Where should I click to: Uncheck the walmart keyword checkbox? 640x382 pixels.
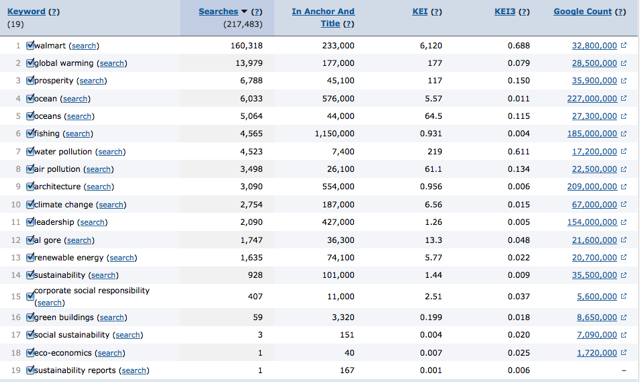coord(30,45)
